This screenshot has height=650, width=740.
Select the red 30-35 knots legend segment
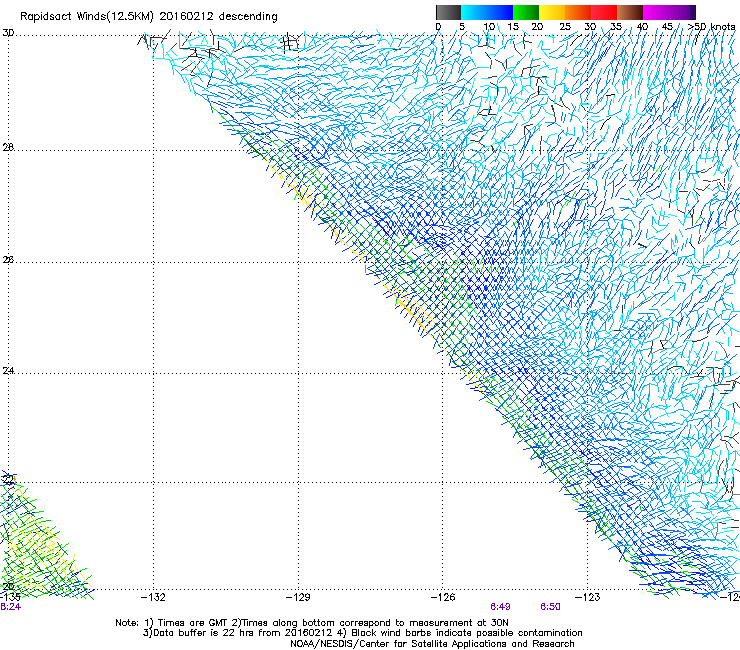pos(604,12)
